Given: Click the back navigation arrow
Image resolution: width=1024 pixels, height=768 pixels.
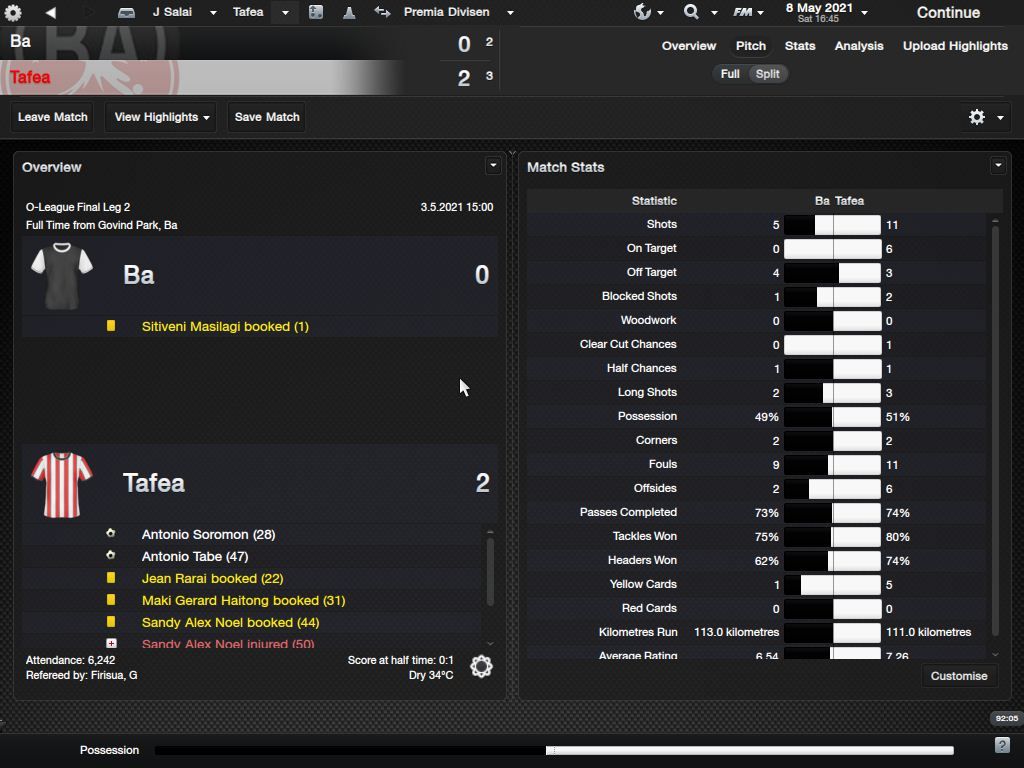Looking at the screenshot, I should coord(50,13).
